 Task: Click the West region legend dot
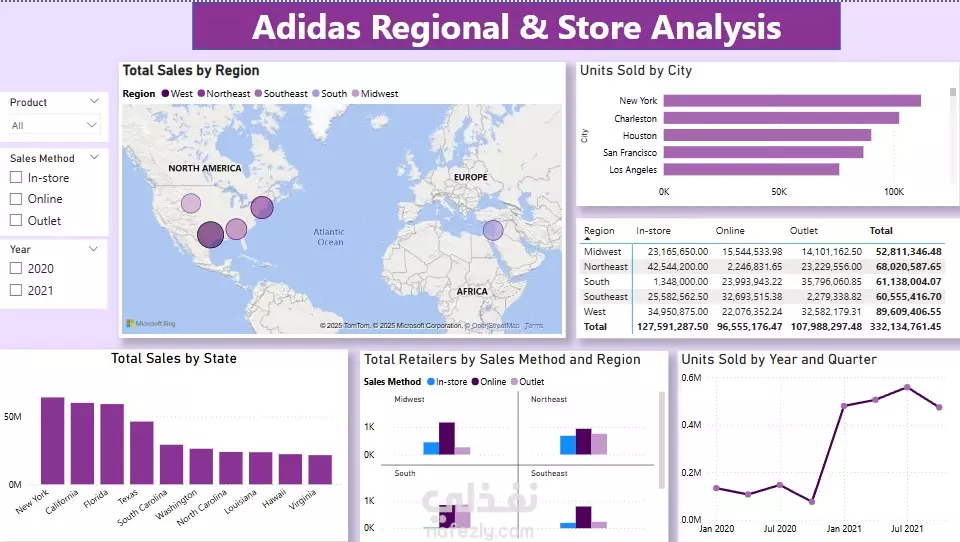click(165, 94)
